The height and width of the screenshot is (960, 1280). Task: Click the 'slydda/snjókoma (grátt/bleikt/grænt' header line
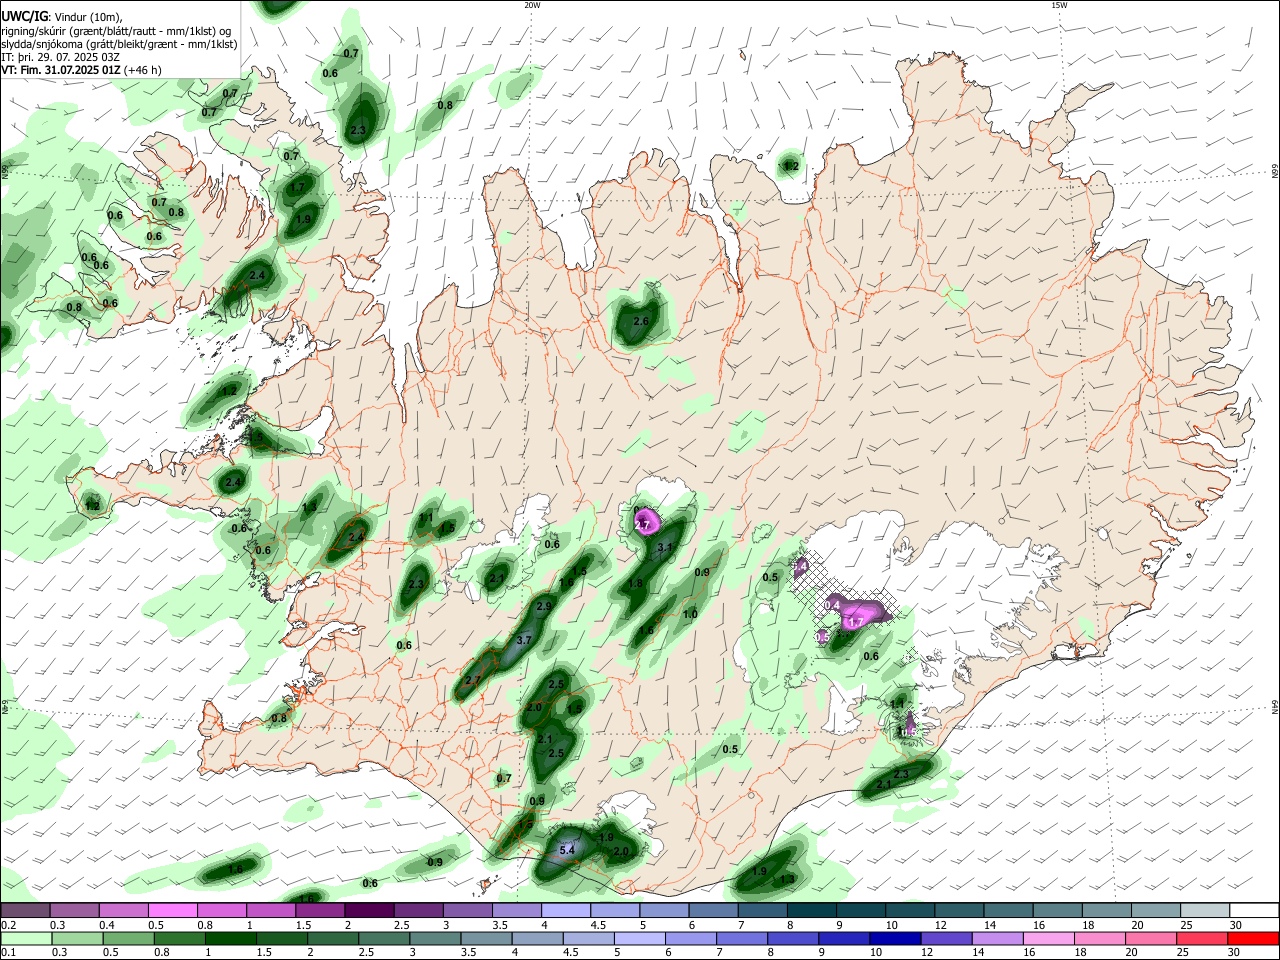(x=119, y=44)
